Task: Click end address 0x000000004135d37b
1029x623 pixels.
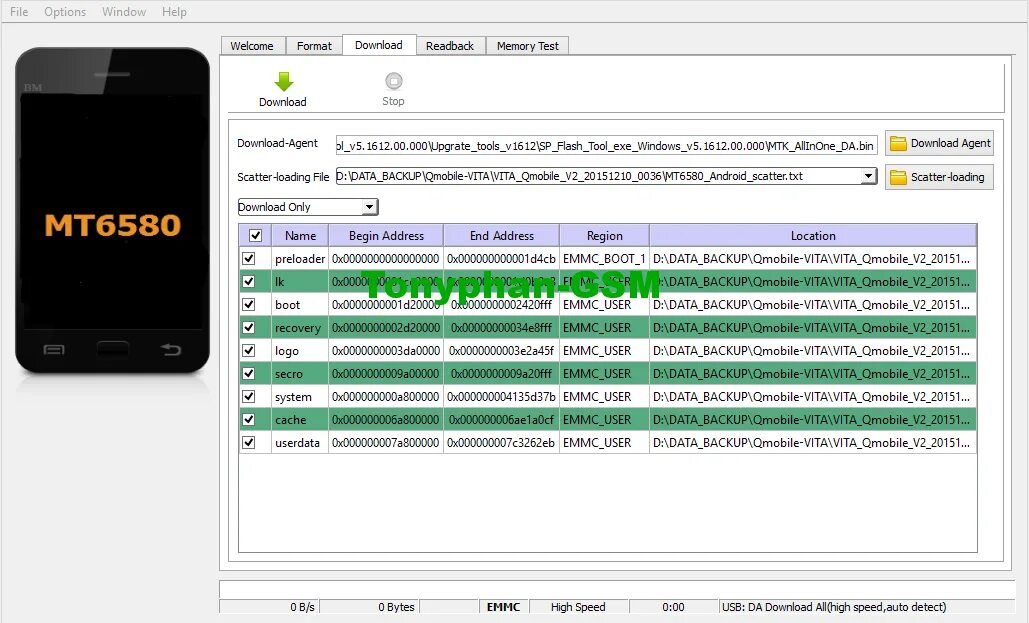Action: click(x=502, y=397)
